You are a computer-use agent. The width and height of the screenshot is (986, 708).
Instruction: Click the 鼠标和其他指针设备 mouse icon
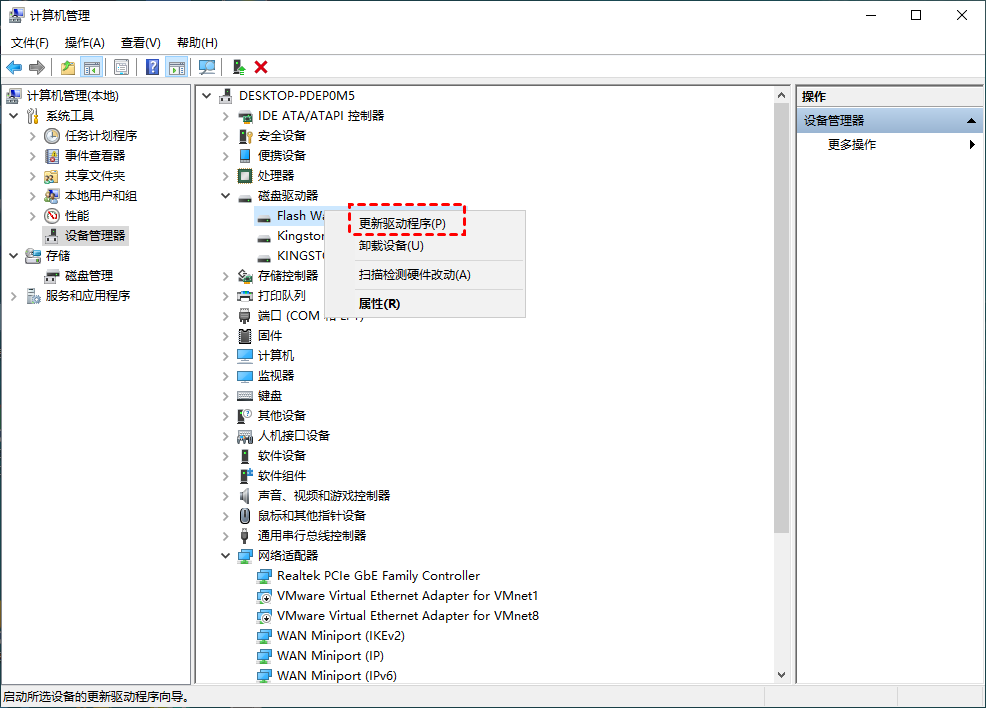245,516
